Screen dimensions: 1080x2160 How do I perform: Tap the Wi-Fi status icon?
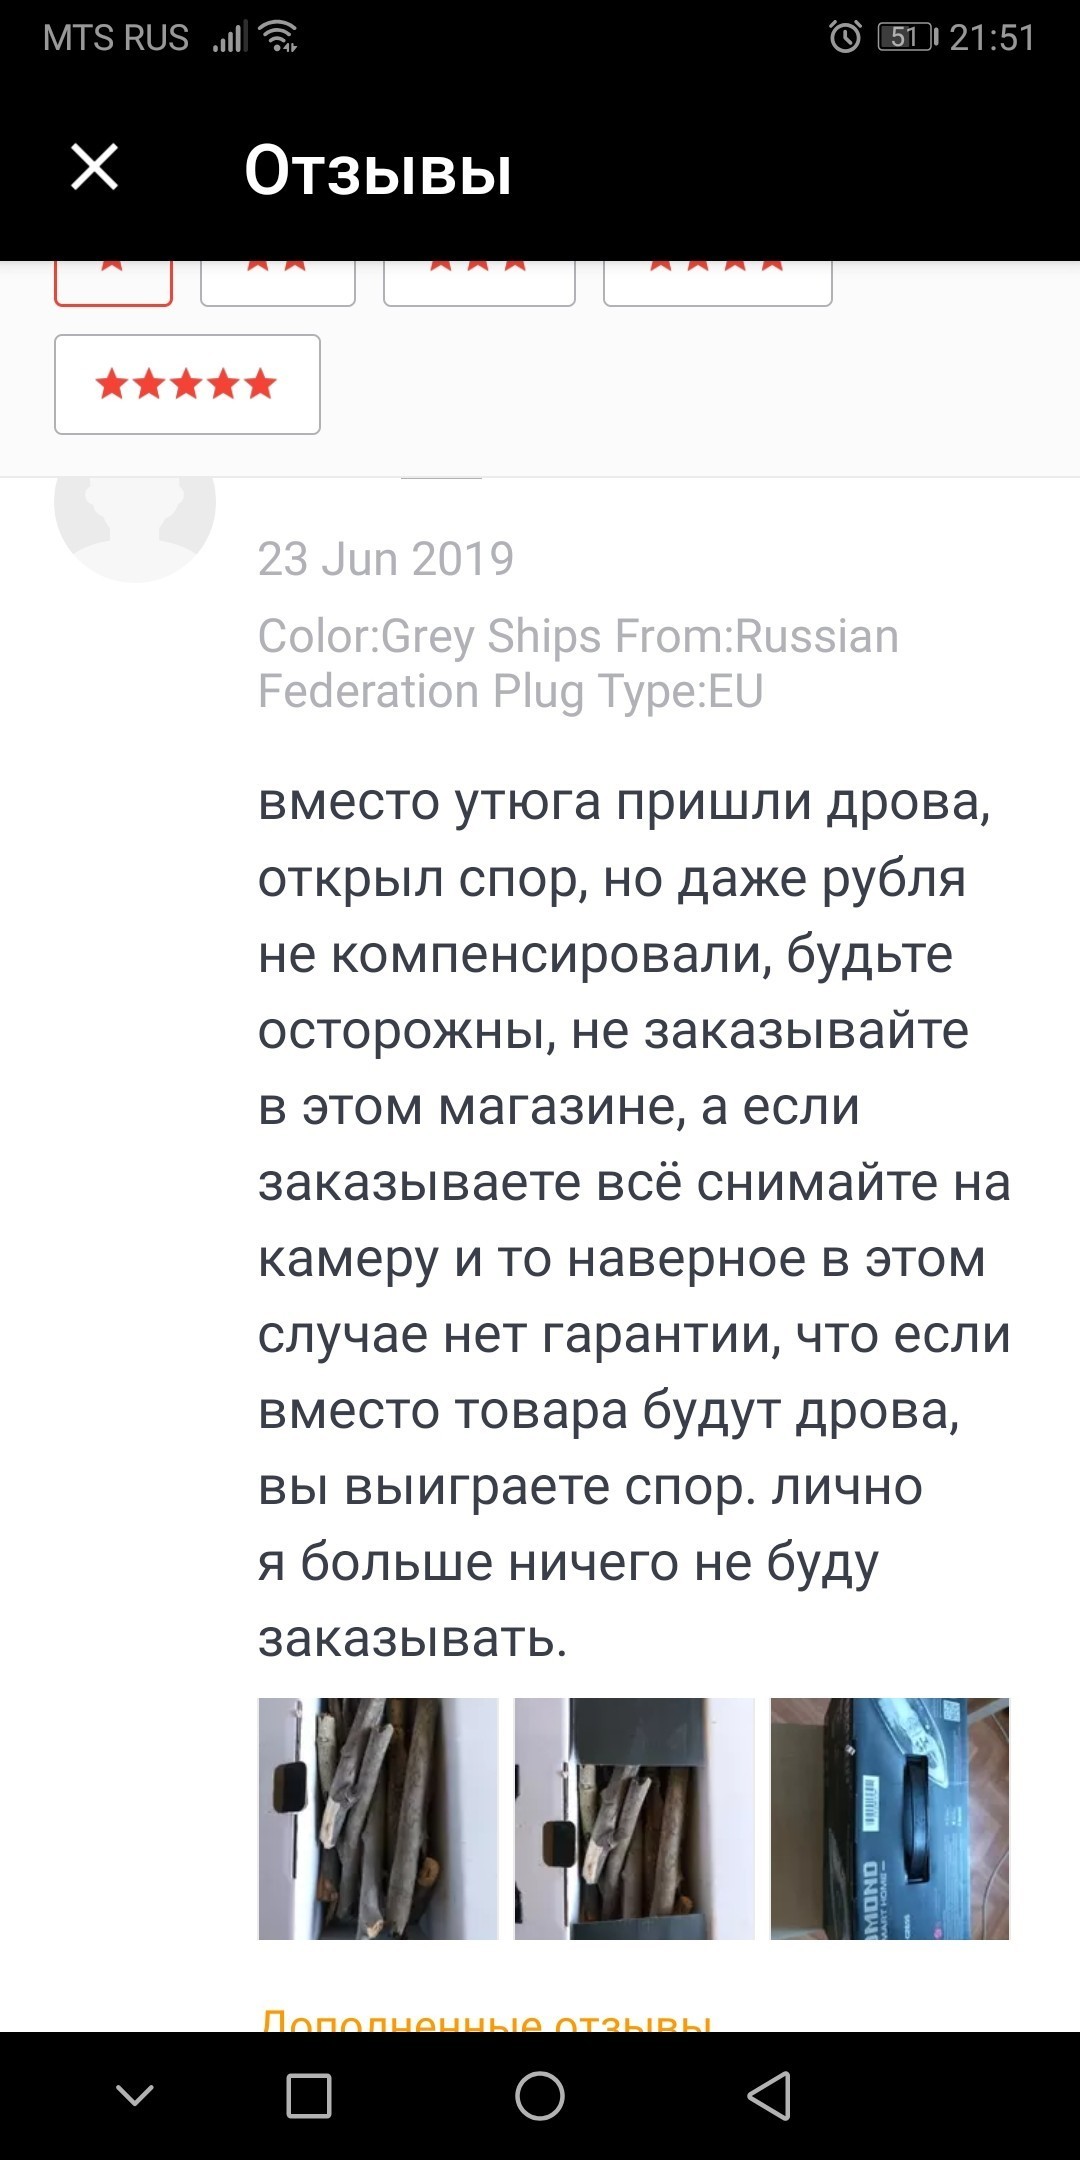click(x=278, y=38)
